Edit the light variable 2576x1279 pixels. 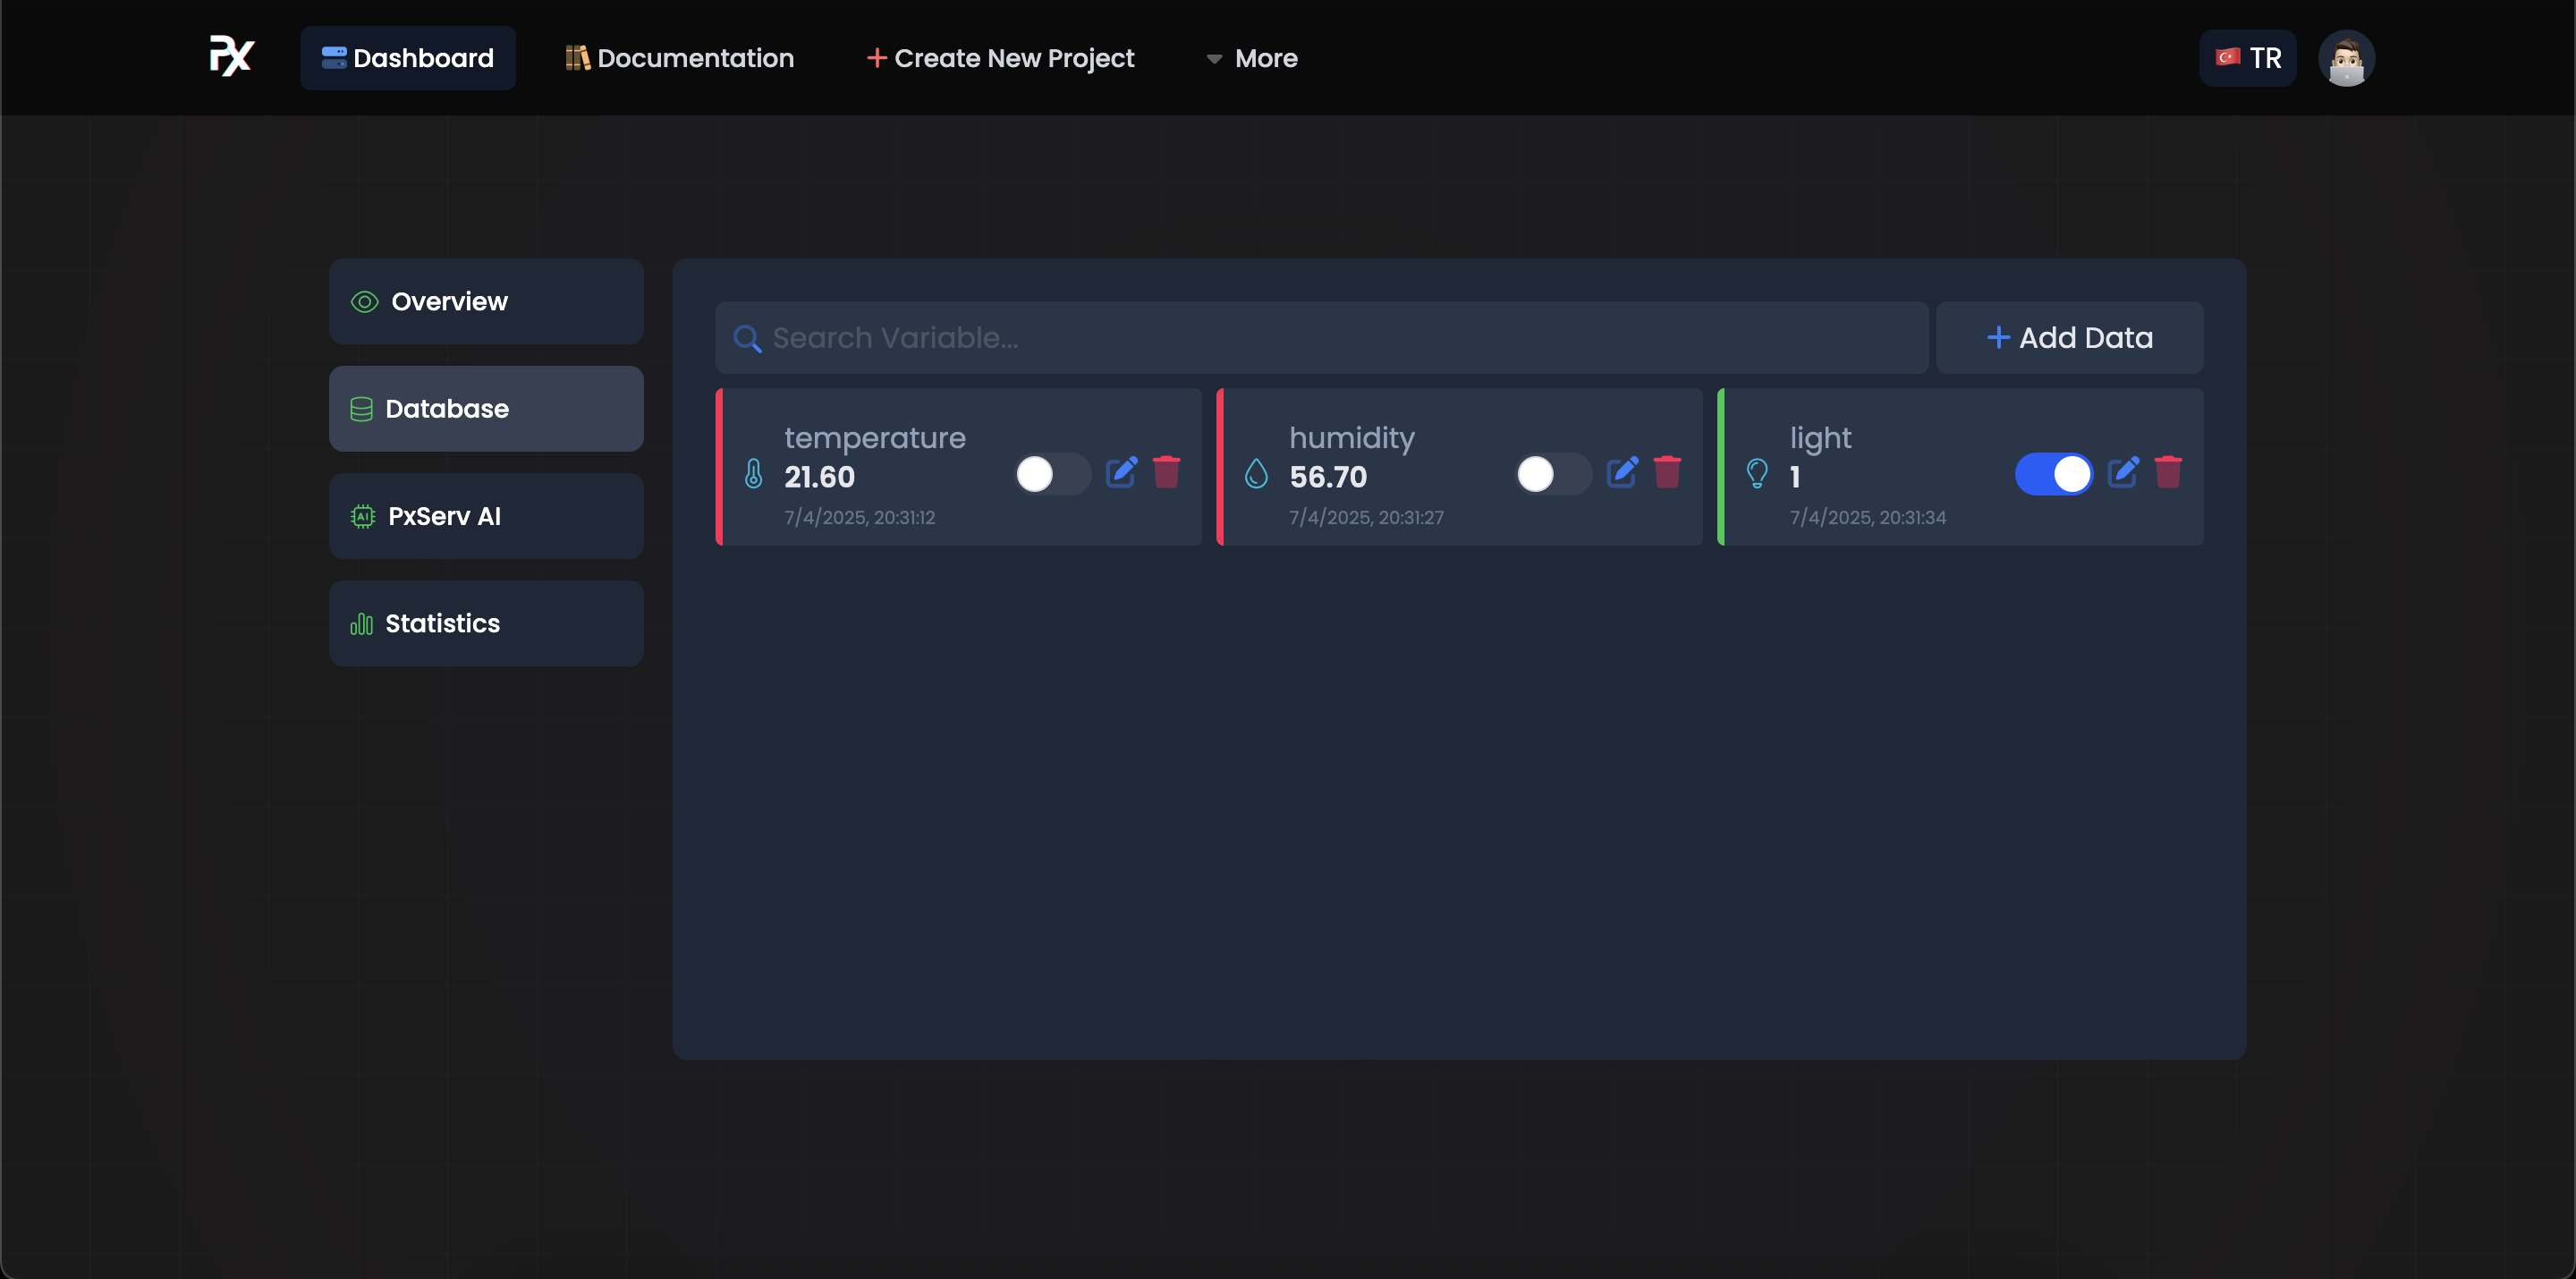[2123, 471]
